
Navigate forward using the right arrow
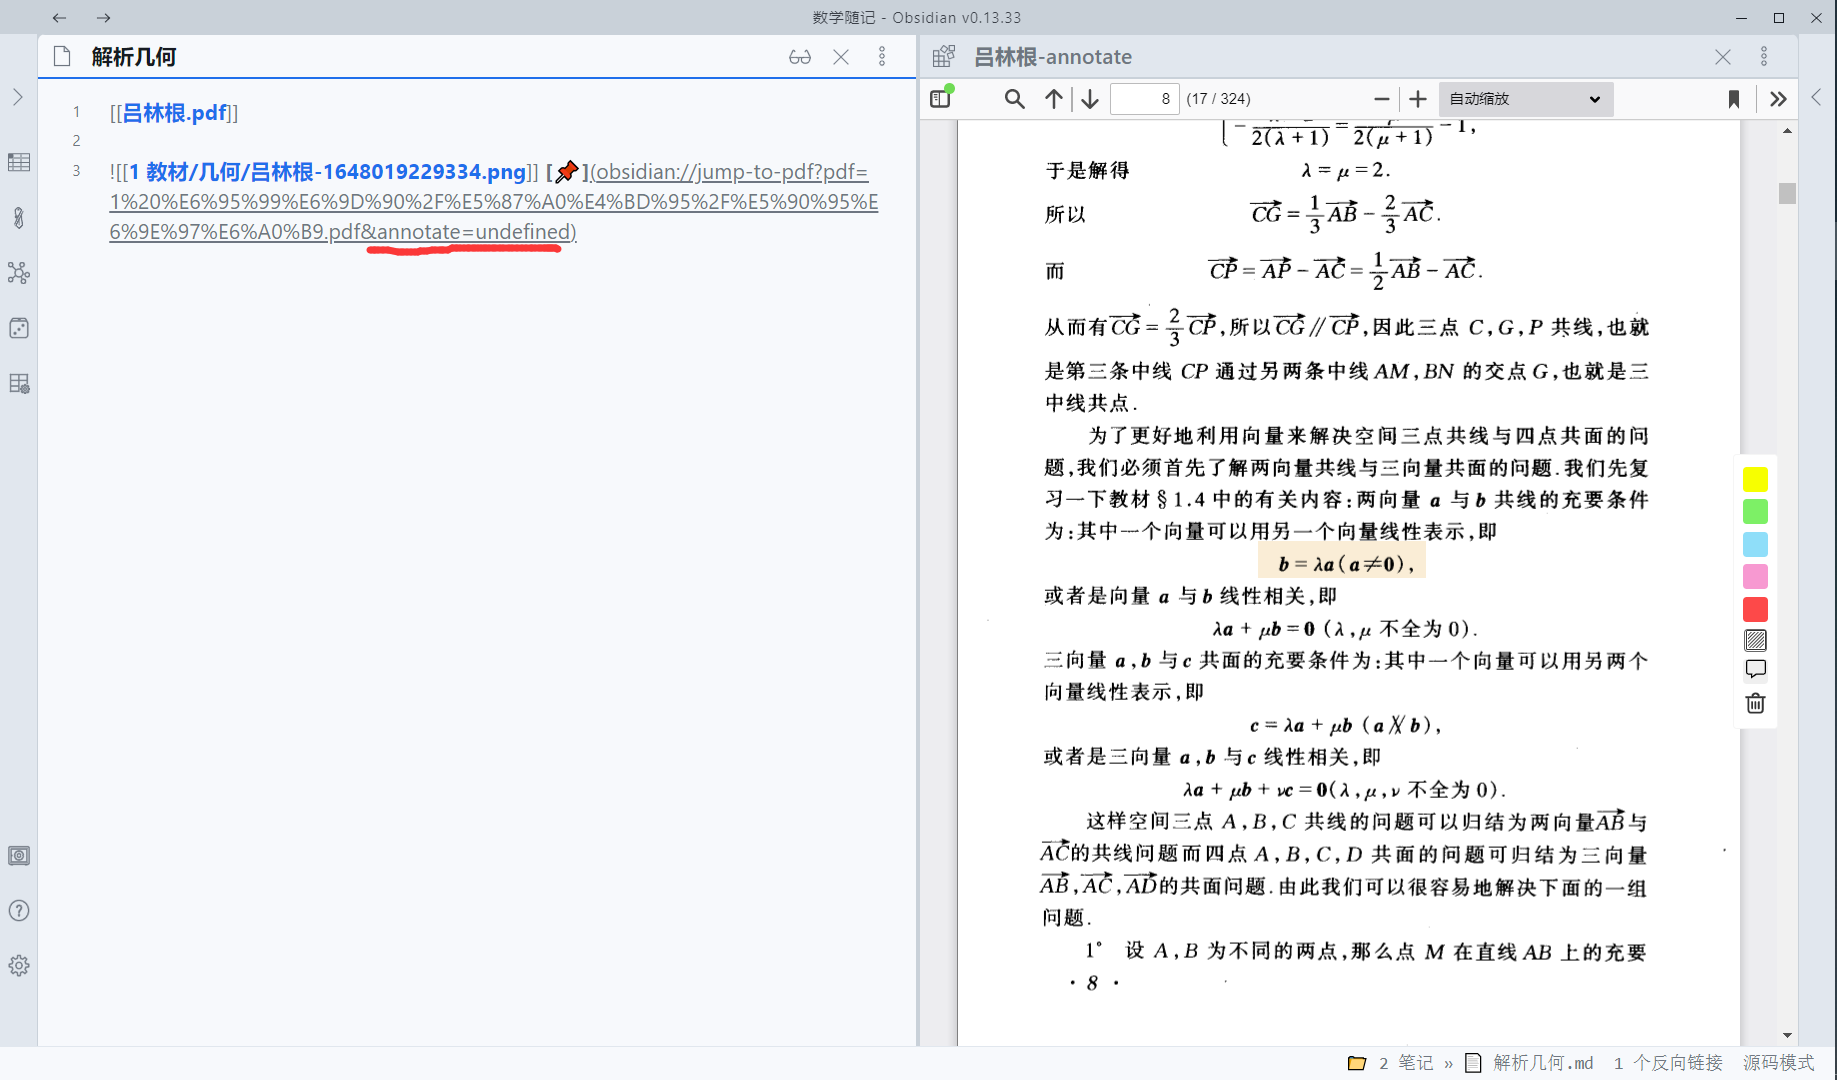click(x=103, y=18)
